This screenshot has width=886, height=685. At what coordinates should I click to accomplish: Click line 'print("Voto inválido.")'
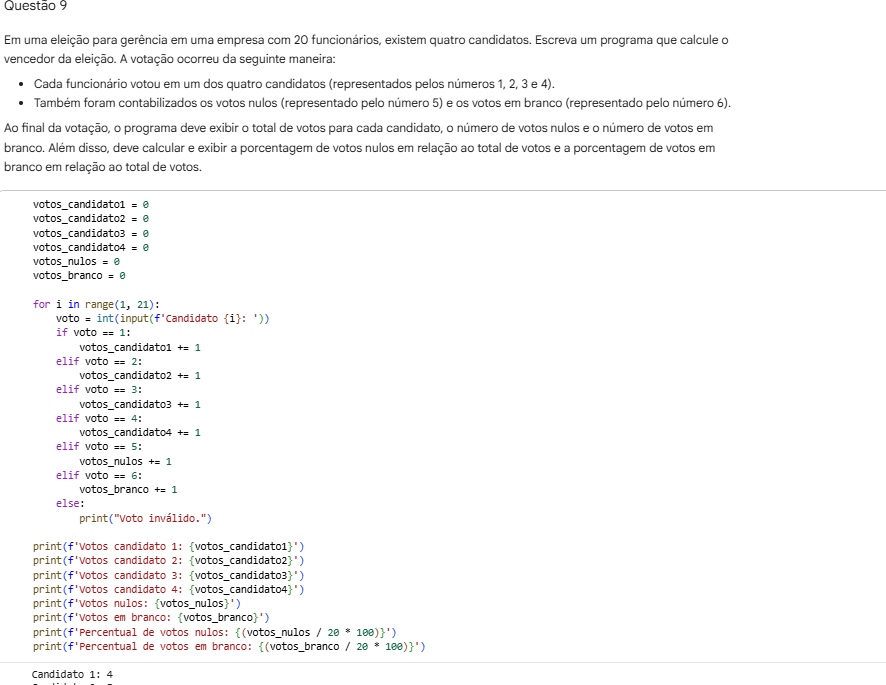[x=145, y=519]
